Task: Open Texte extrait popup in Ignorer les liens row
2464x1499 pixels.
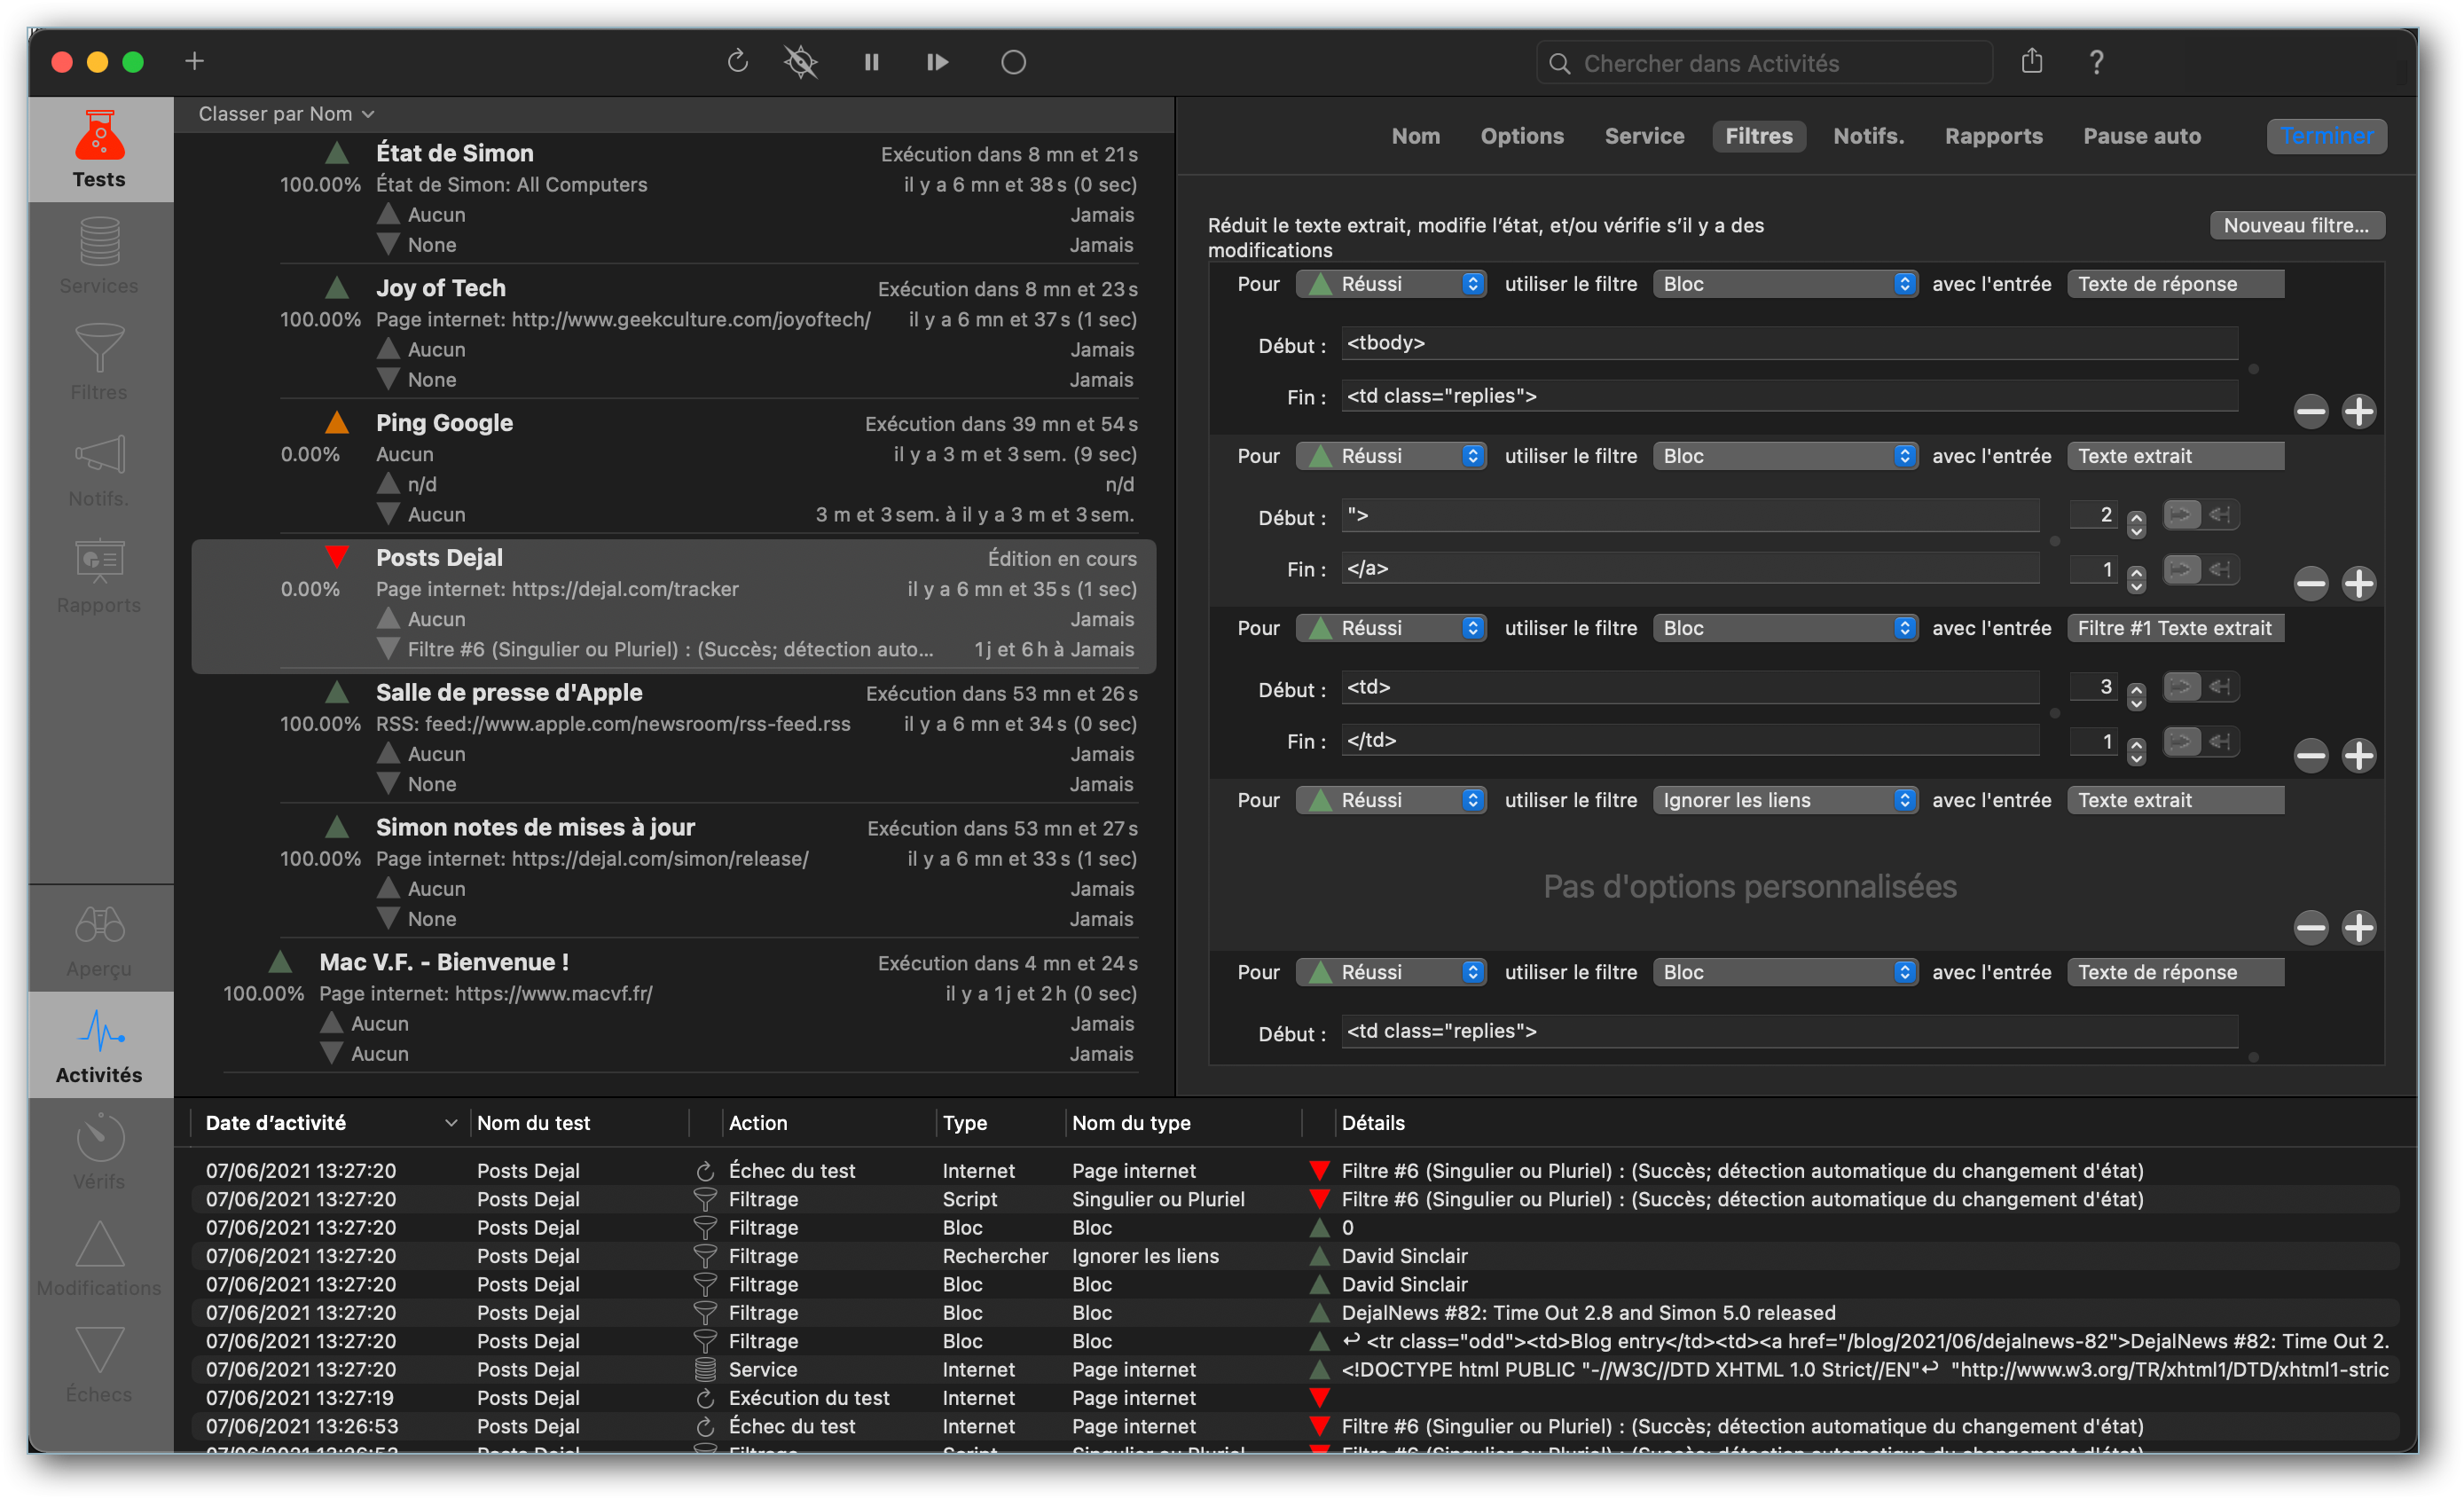Action: click(2175, 800)
